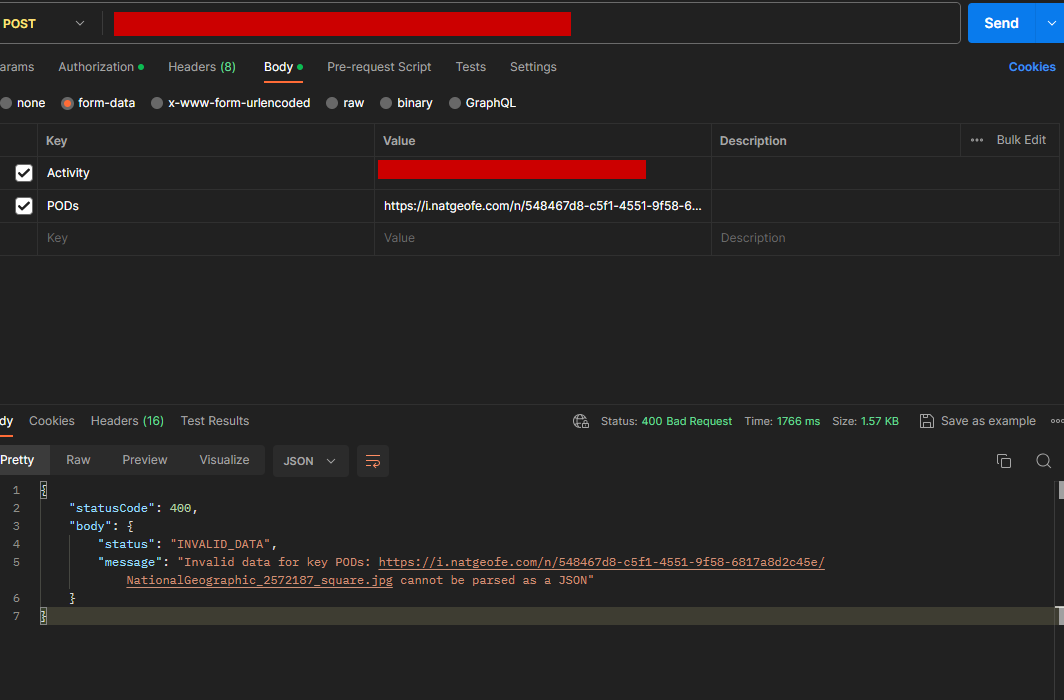Viewport: 1064px width, 700px height.
Task: Copy the response body with copy icon
Action: (1004, 461)
